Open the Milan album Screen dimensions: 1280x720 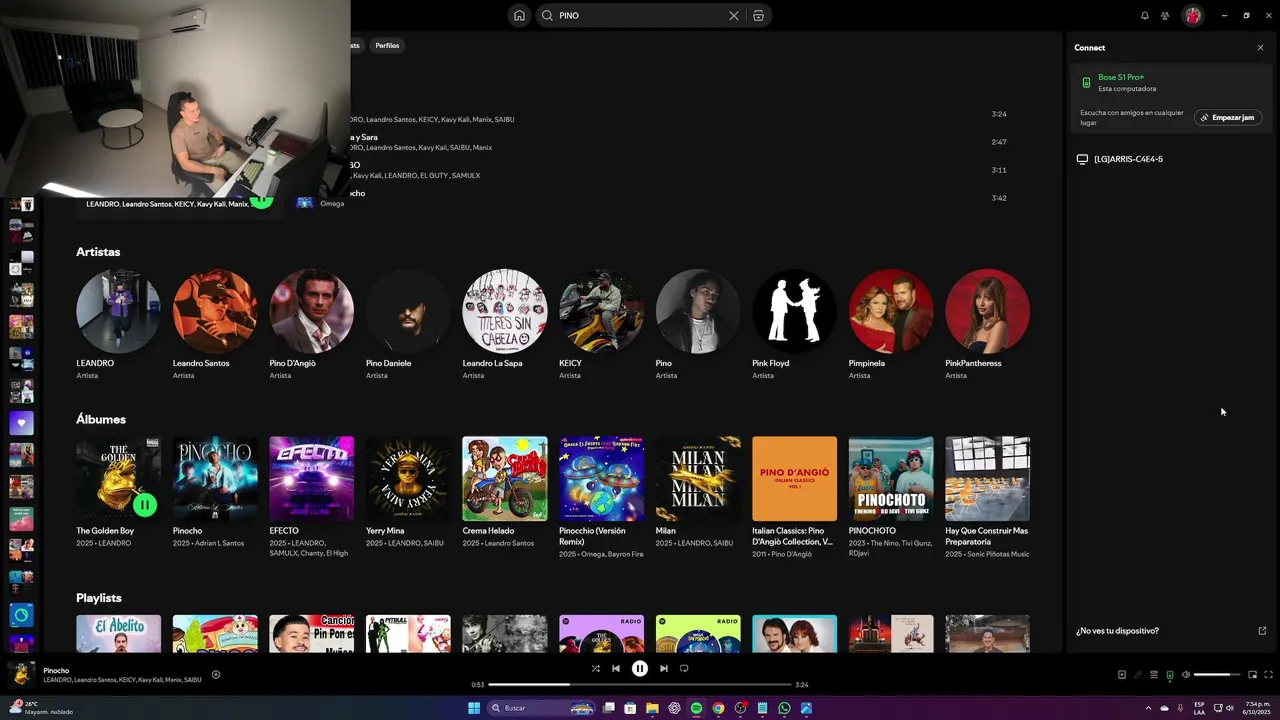pos(698,493)
